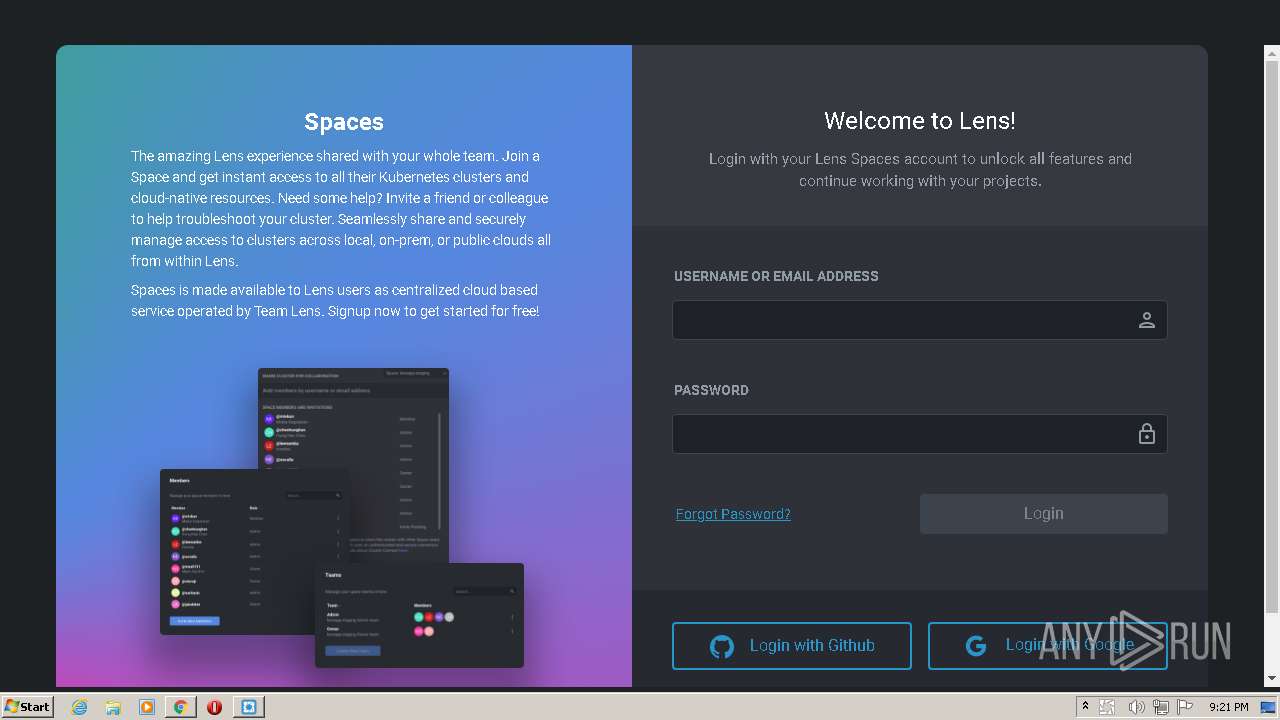
Task: Click the page scrollbar down arrow
Action: pyautogui.click(x=1272, y=679)
